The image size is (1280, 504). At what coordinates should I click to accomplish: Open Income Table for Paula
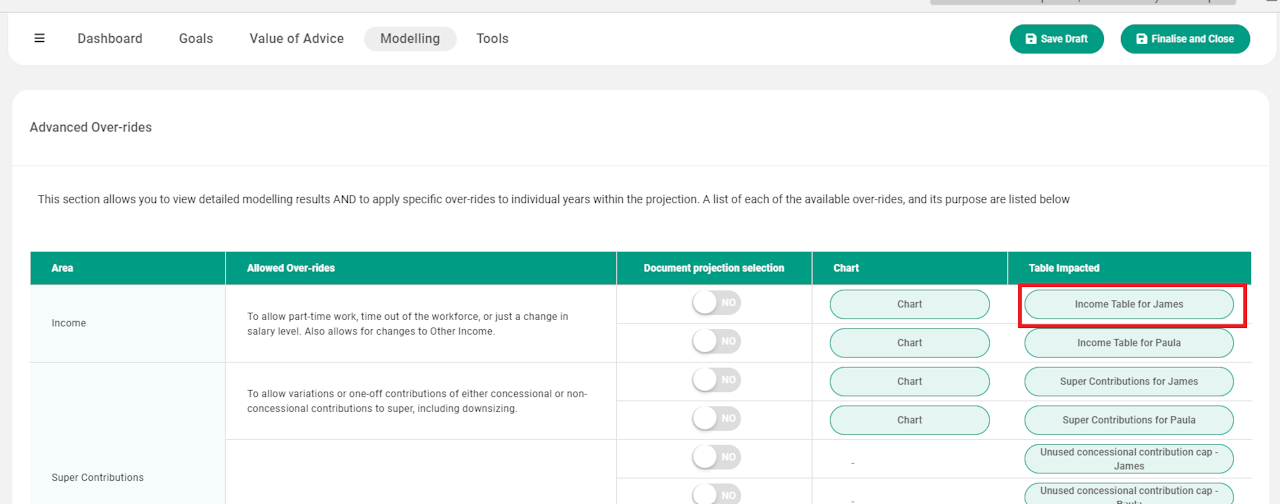(x=1128, y=343)
